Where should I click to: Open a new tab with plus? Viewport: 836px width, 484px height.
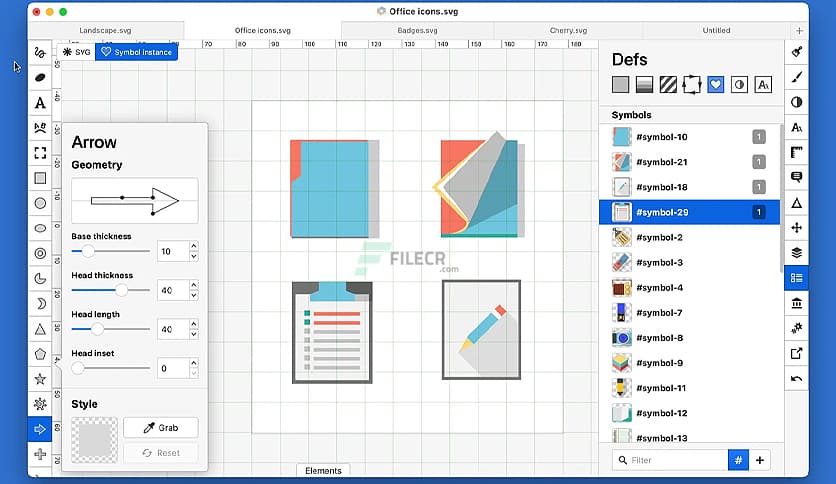799,31
